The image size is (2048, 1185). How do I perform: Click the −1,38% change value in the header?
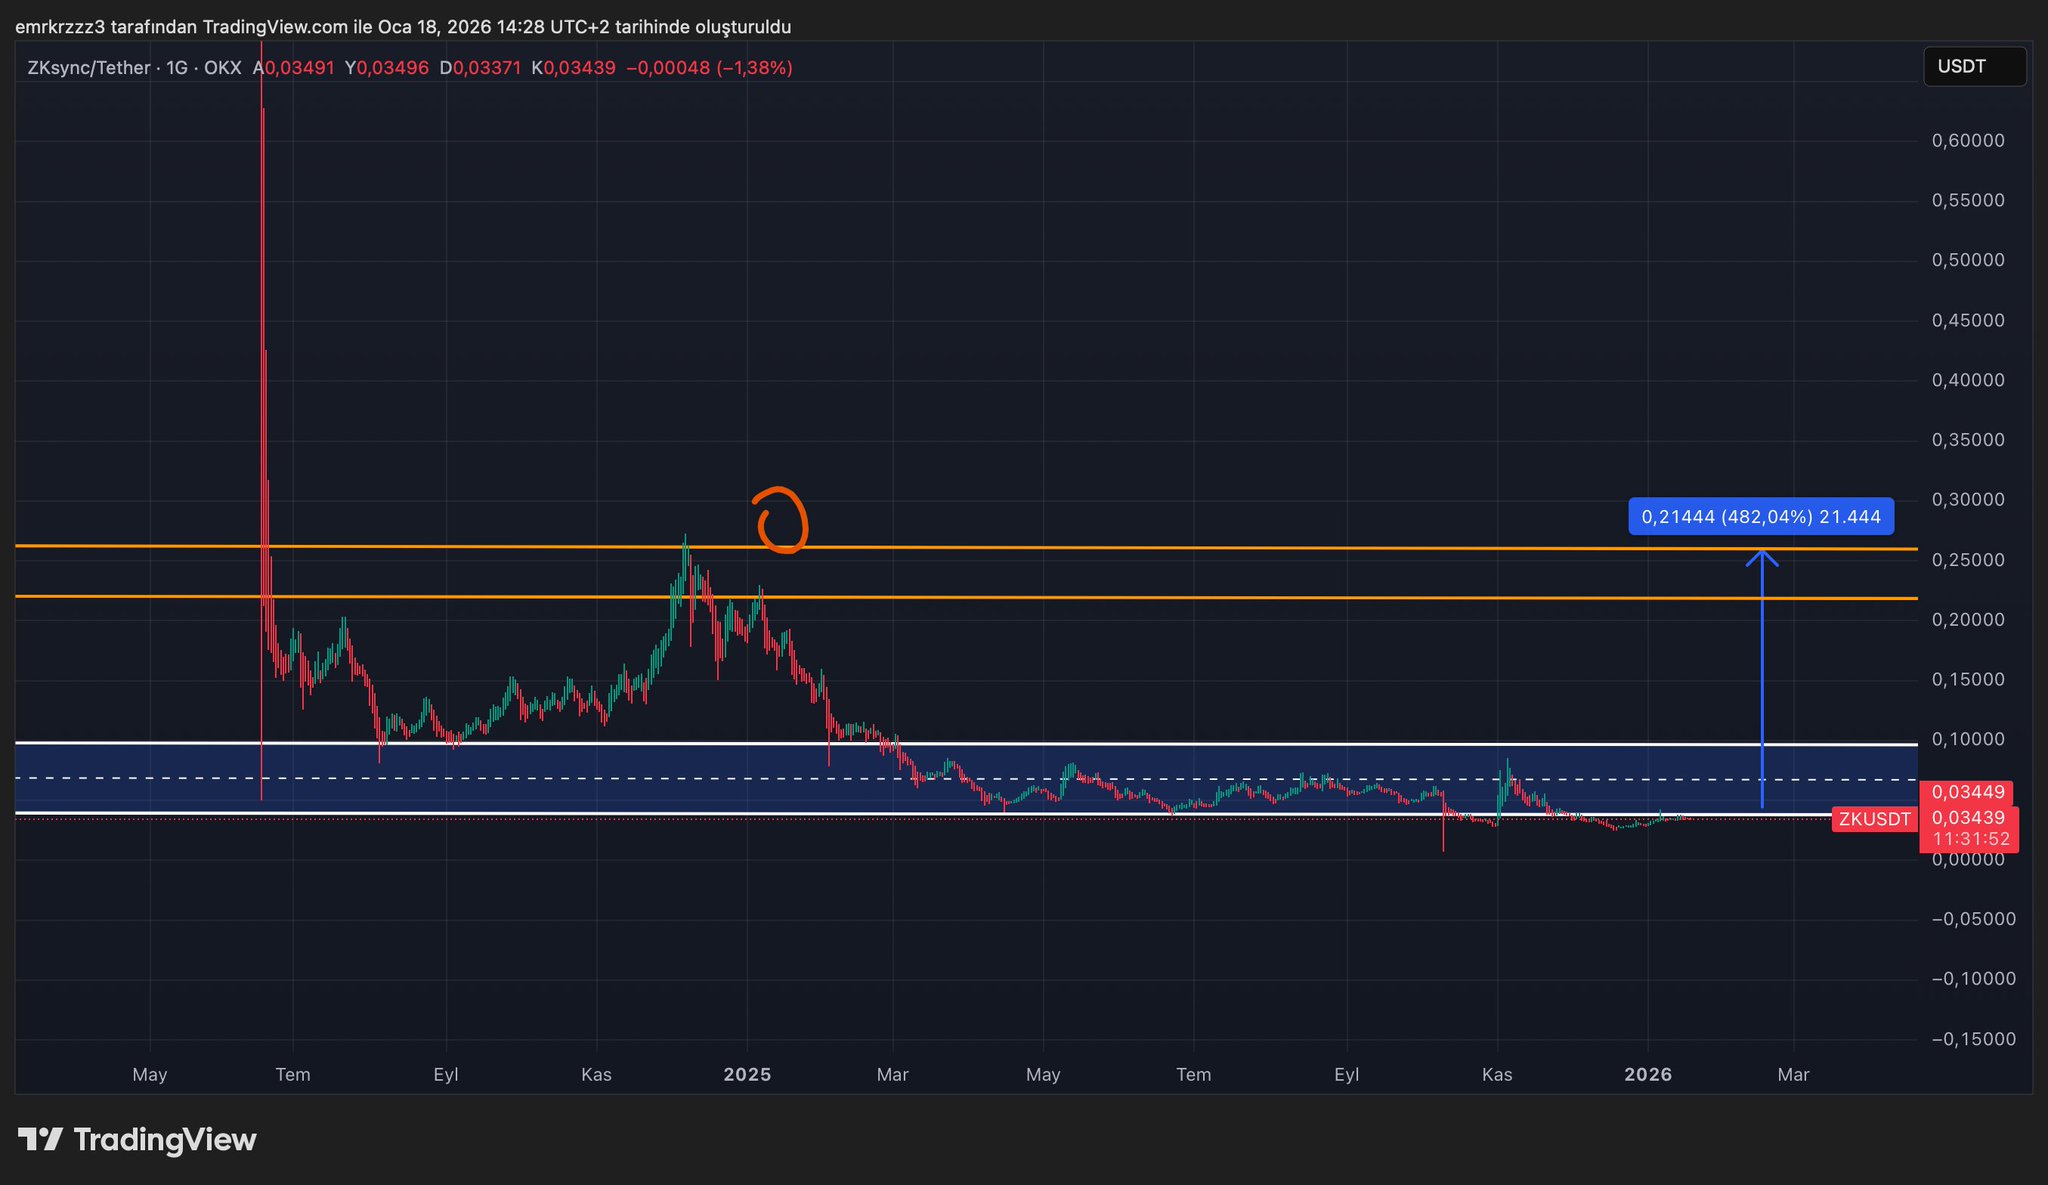756,68
